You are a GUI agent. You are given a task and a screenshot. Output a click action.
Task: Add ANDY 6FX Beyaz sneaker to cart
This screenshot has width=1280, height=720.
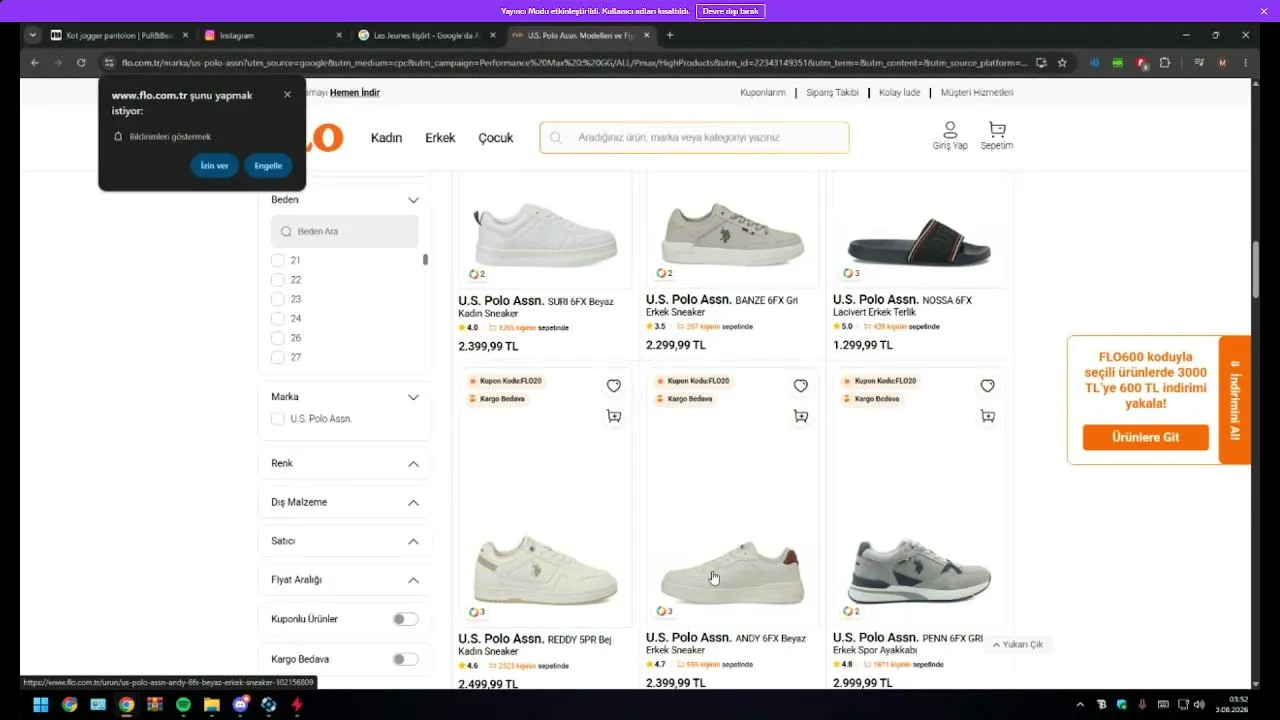801,416
